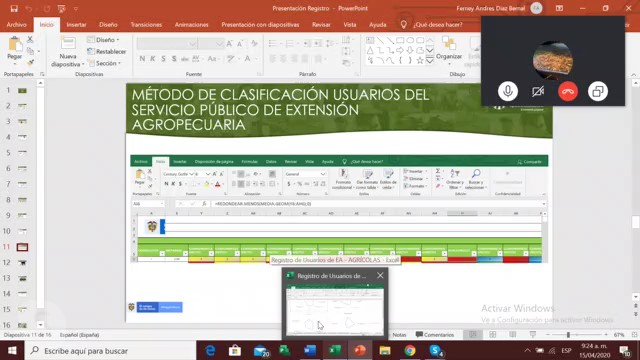Open the Diseño ribbon tab

[x=108, y=24]
